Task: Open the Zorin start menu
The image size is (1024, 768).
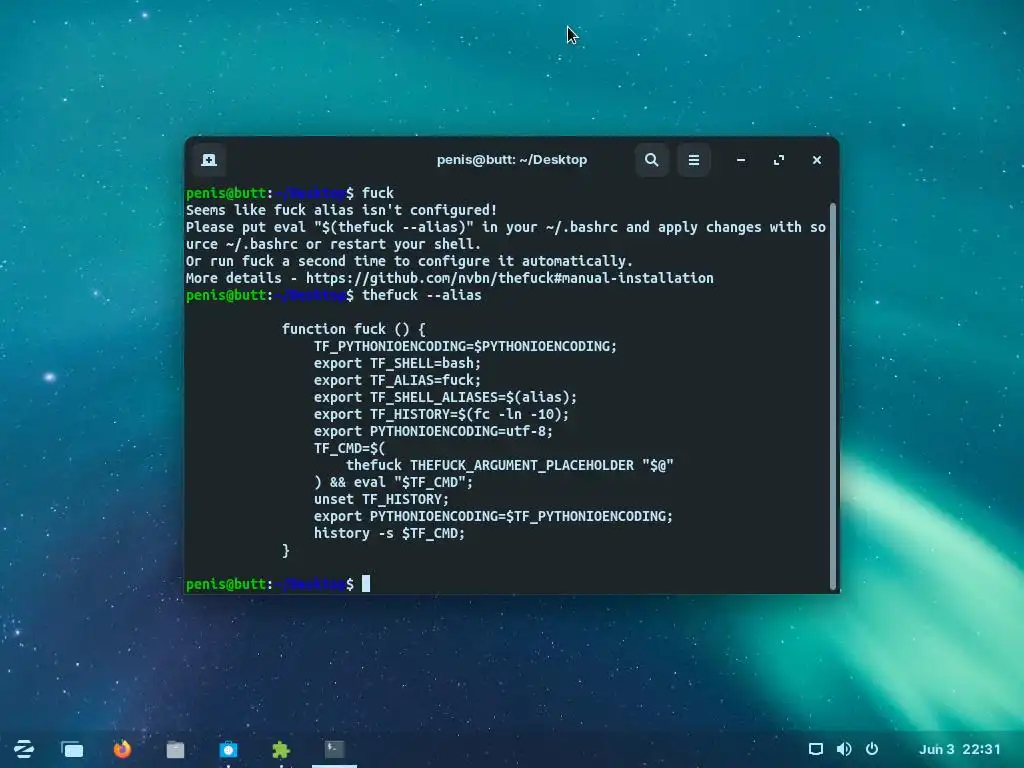Action: 24,749
